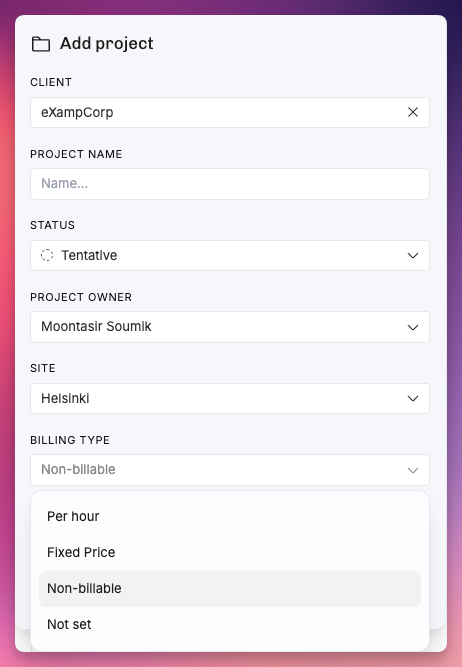Screen dimensions: 462x667
Task: Expand the Helsinki site dropdown
Action: tap(230, 398)
